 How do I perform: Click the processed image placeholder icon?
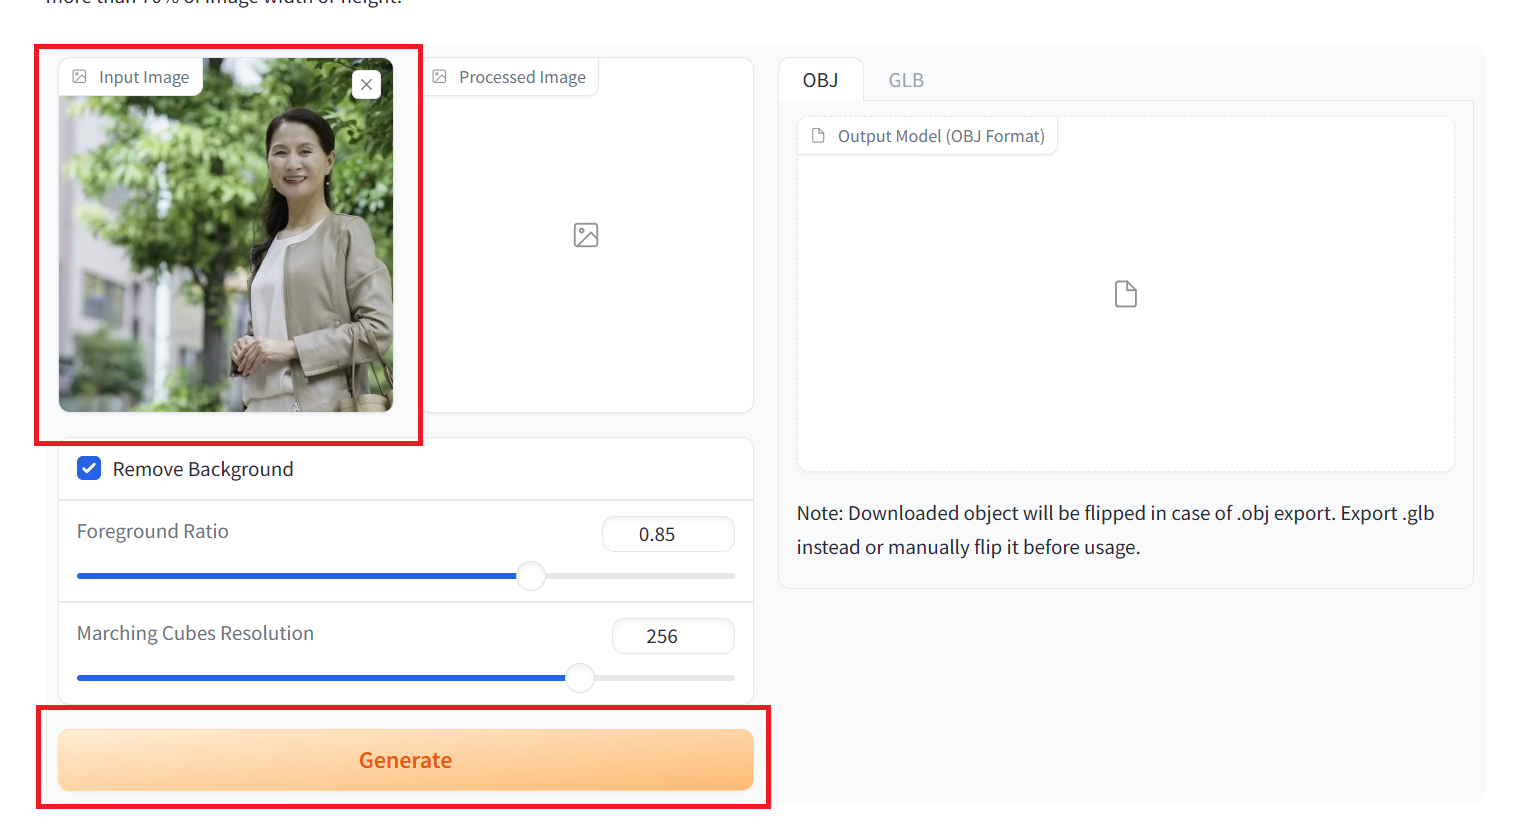tap(586, 235)
